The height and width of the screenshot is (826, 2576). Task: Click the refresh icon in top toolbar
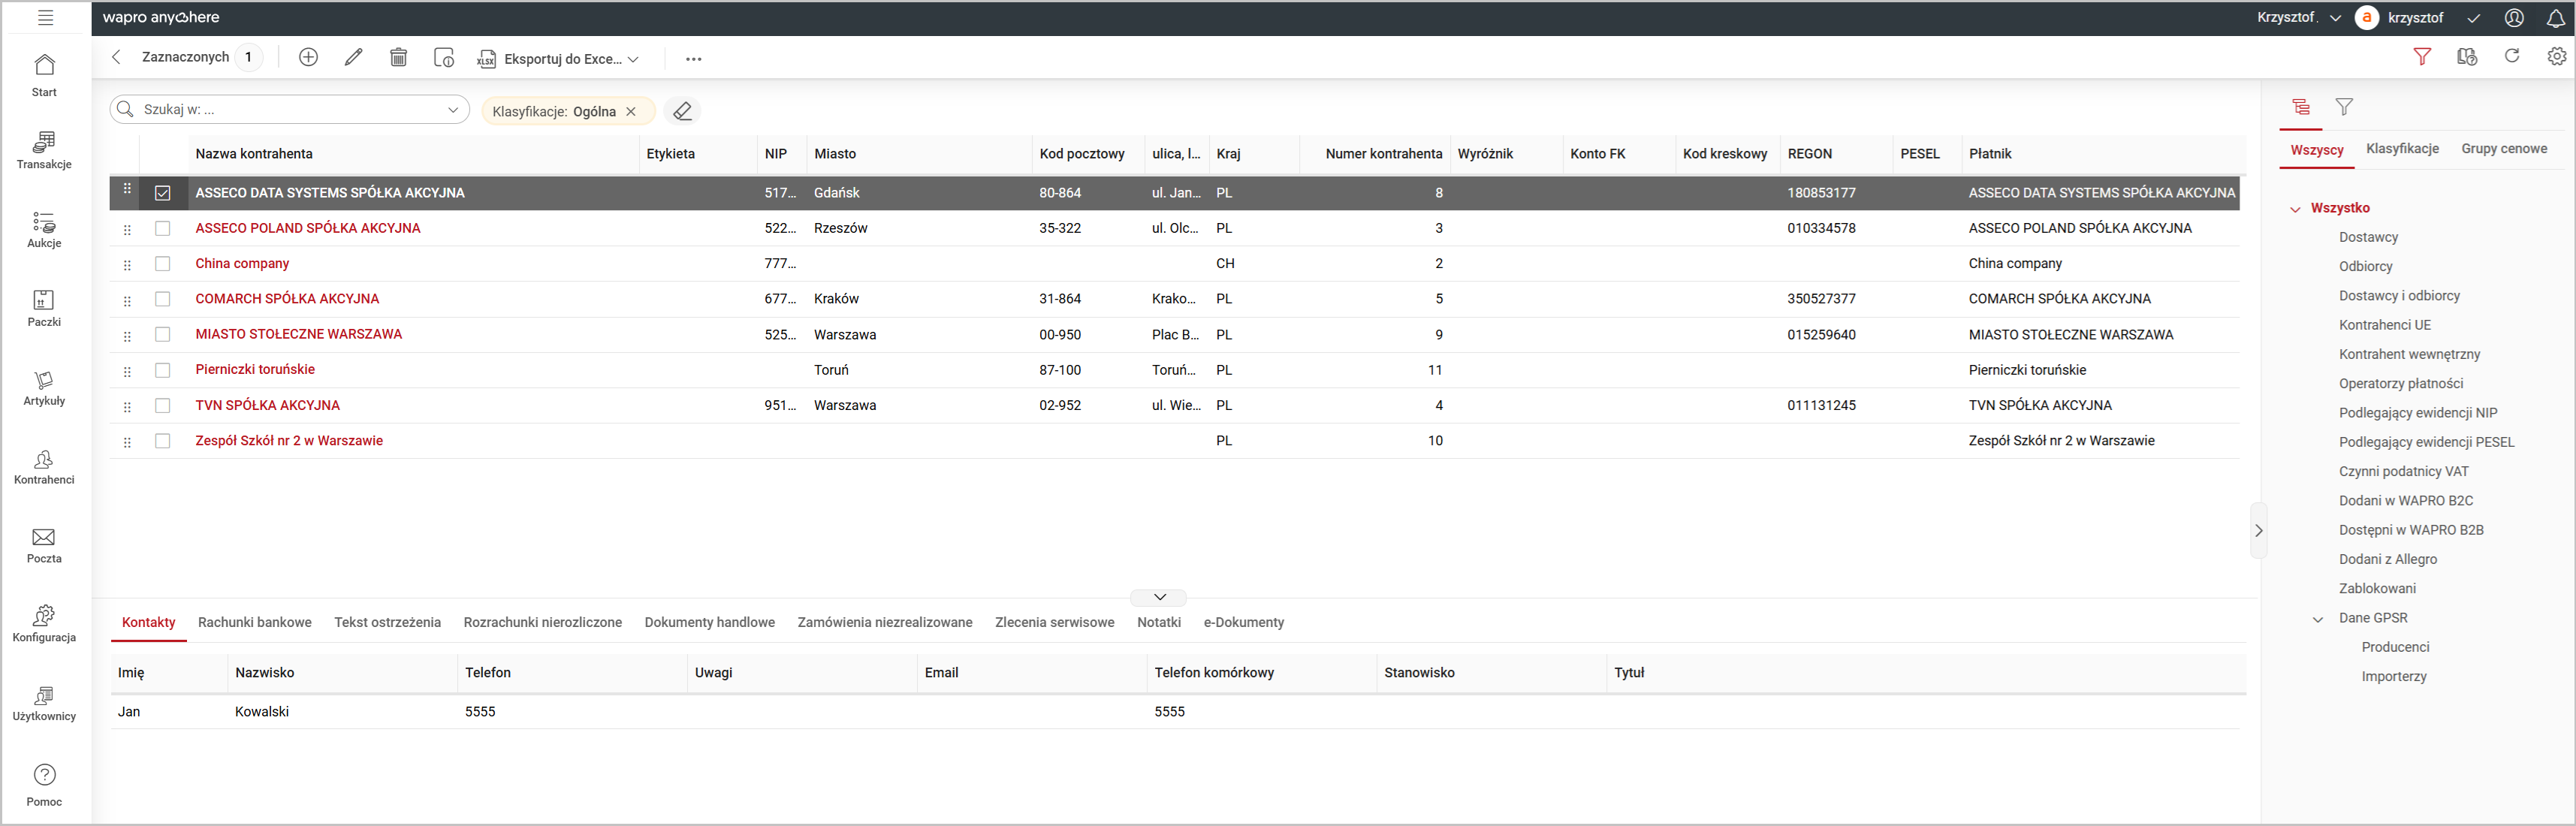pyautogui.click(x=2511, y=57)
